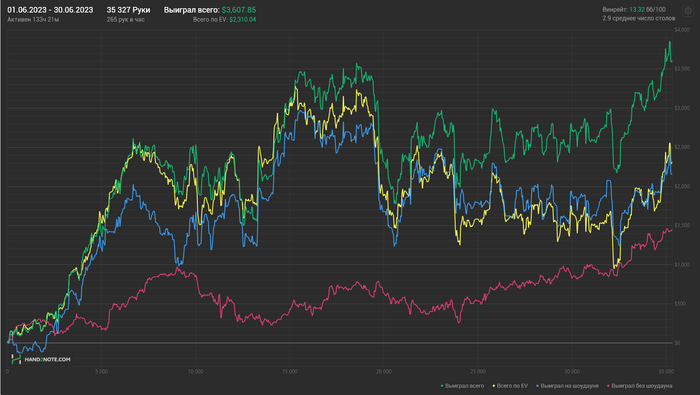Click the 10 000 x-axis label

pos(196,371)
